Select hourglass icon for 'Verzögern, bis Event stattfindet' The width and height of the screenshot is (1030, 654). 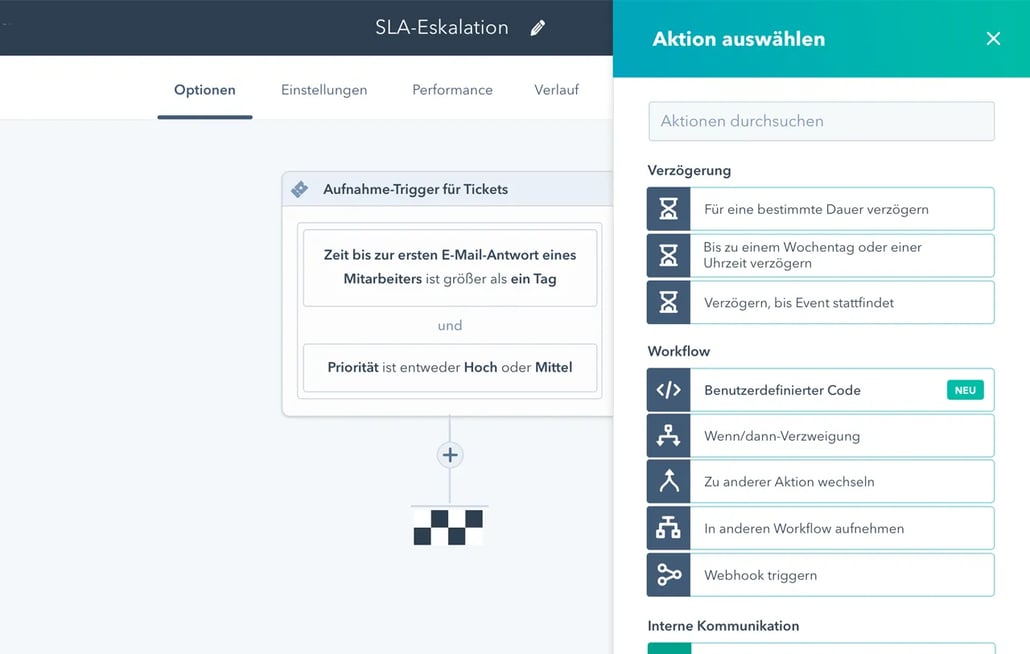(669, 302)
